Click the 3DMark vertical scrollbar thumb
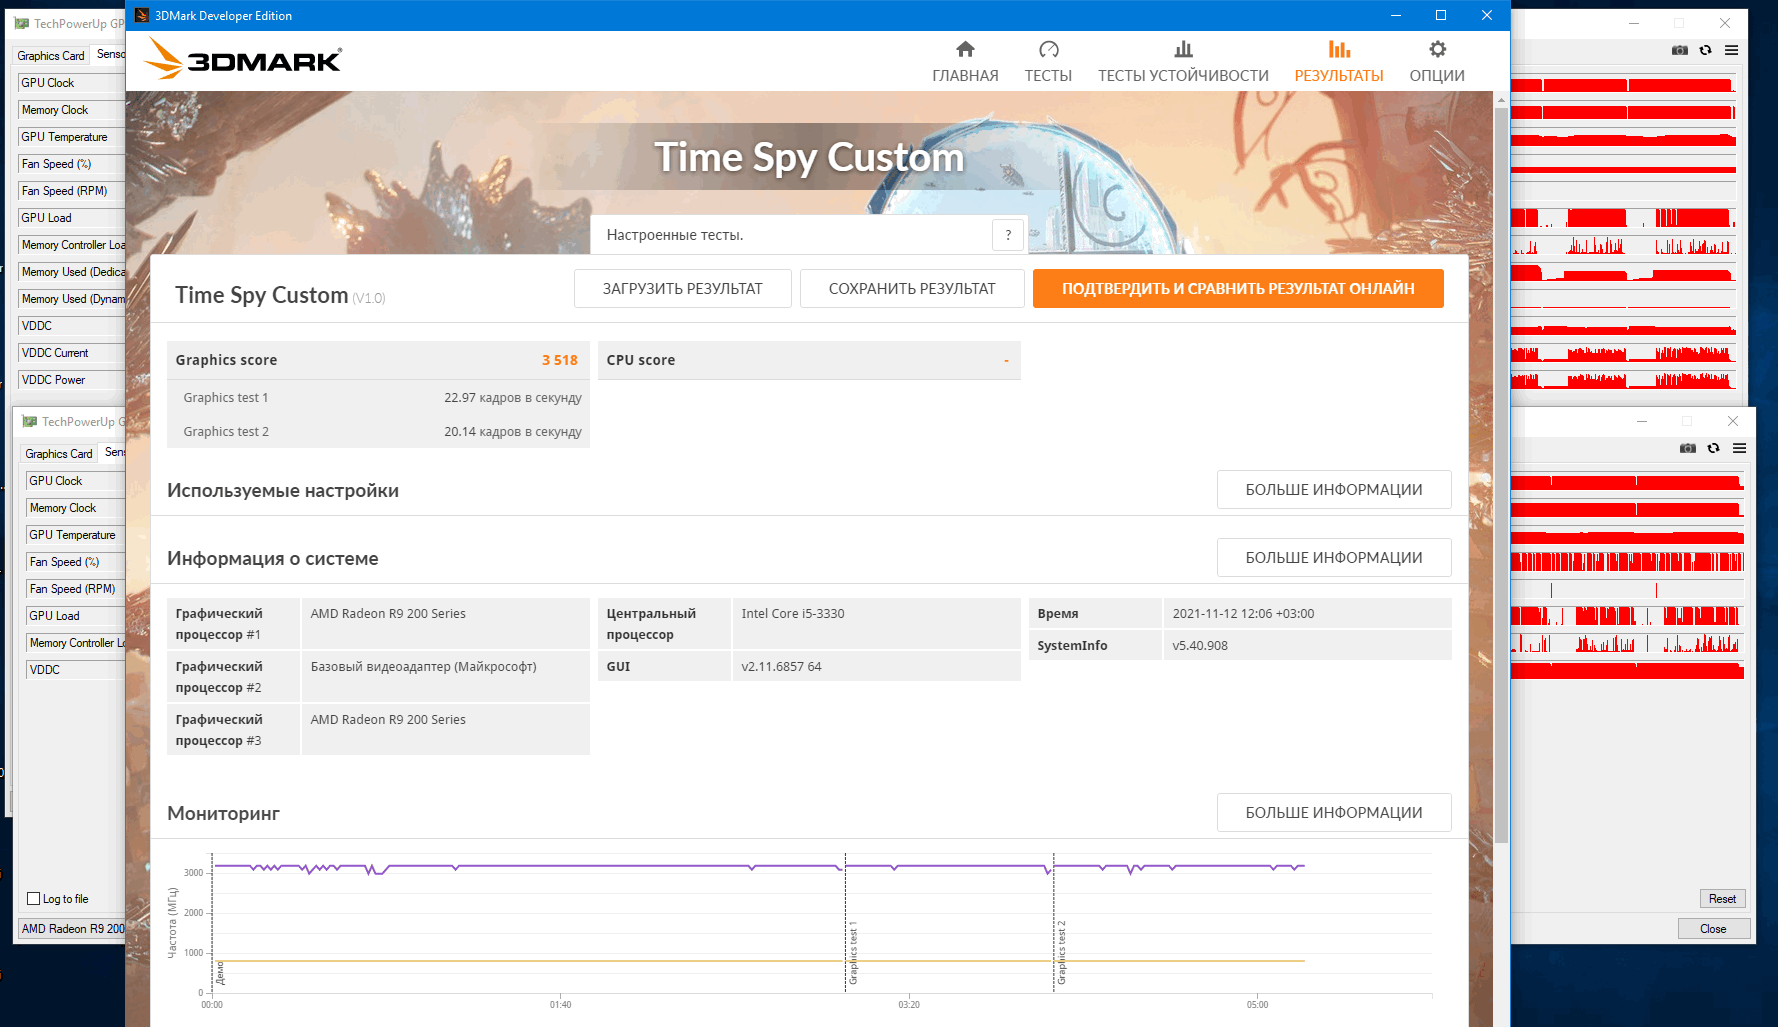The width and height of the screenshot is (1778, 1027). 1501,475
